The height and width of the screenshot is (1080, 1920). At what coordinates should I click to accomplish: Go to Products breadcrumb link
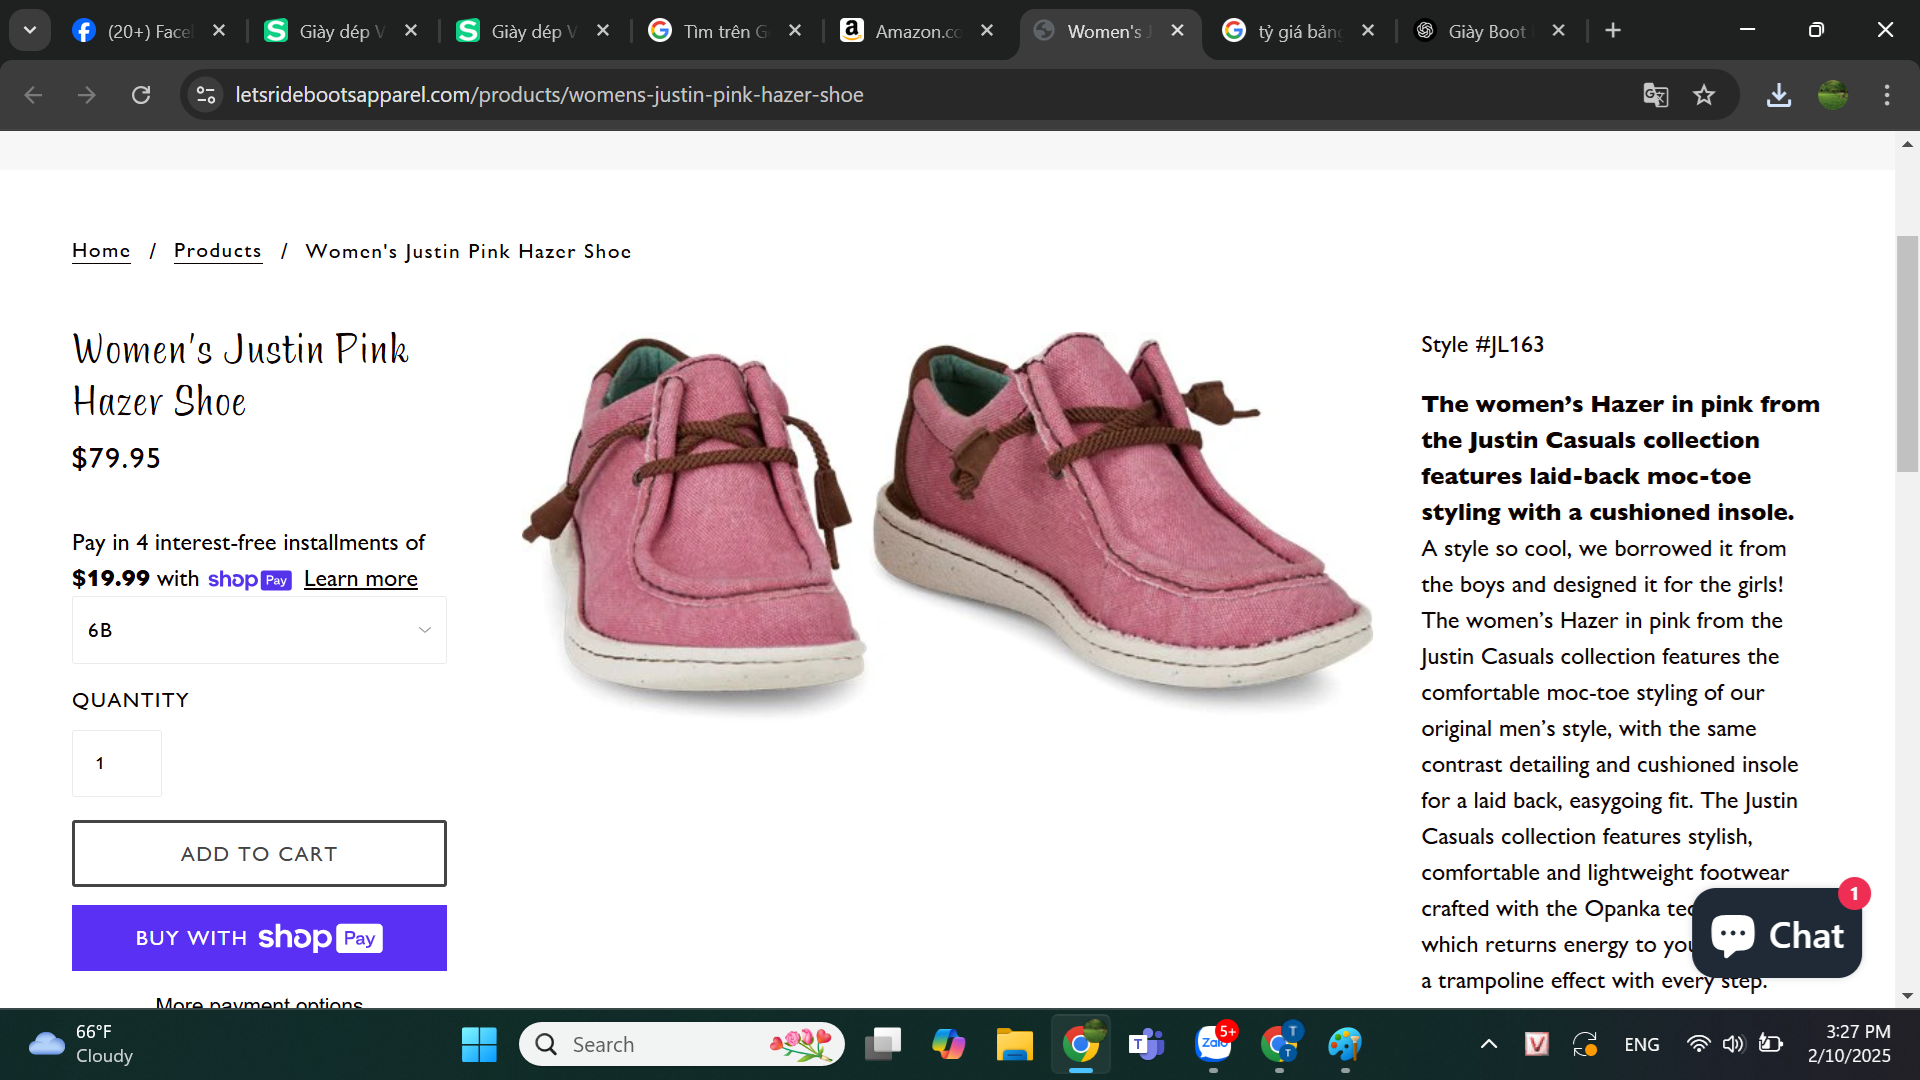coord(217,251)
